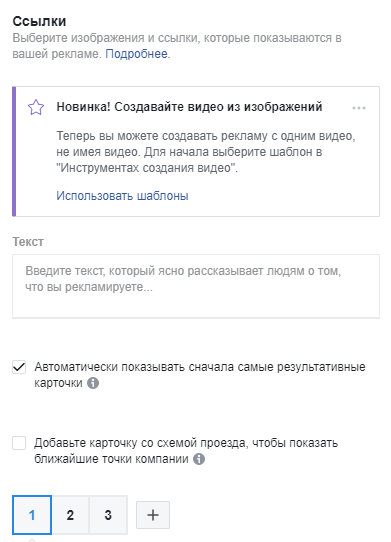391x542 pixels.
Task: Toggle via the Автоматически показывать label text
Action: click(200, 375)
